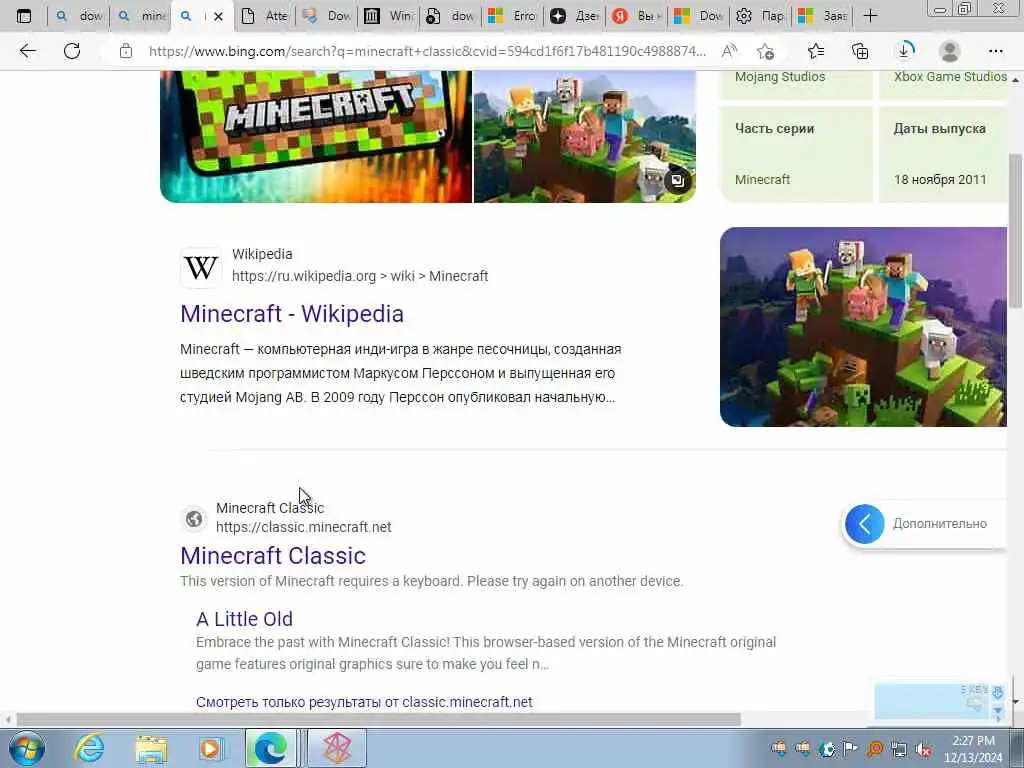Switch to the 'Erro' Microsoft tab

(513, 16)
